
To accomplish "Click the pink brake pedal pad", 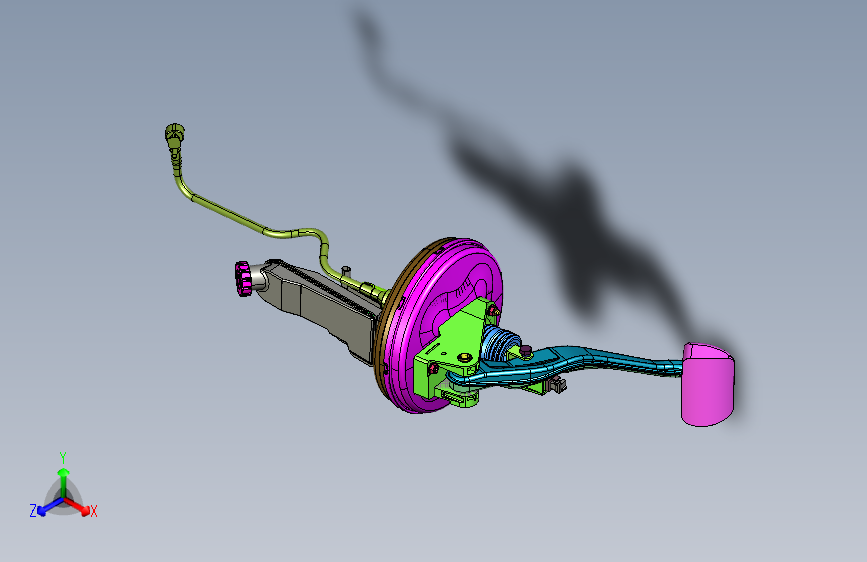I will (x=707, y=385).
